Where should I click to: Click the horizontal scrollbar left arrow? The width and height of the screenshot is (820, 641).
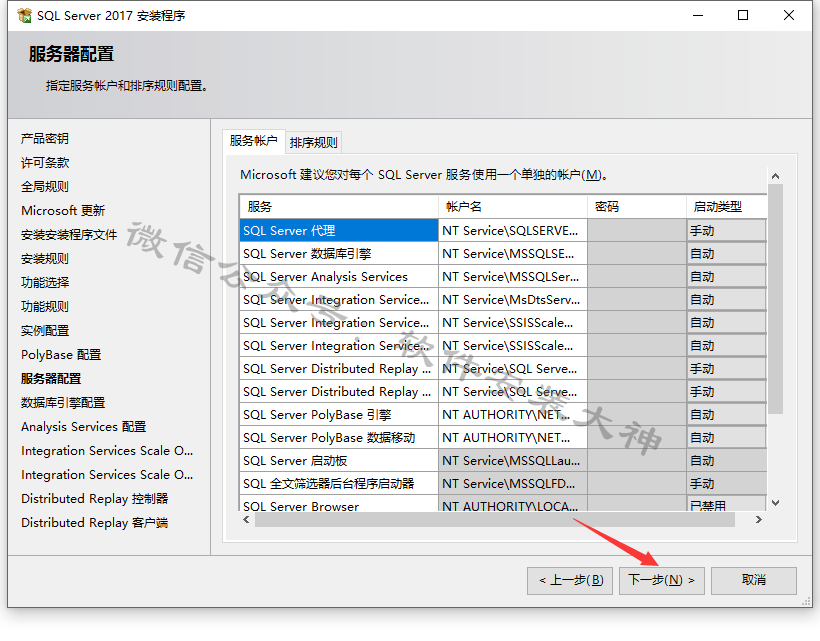coord(246,520)
